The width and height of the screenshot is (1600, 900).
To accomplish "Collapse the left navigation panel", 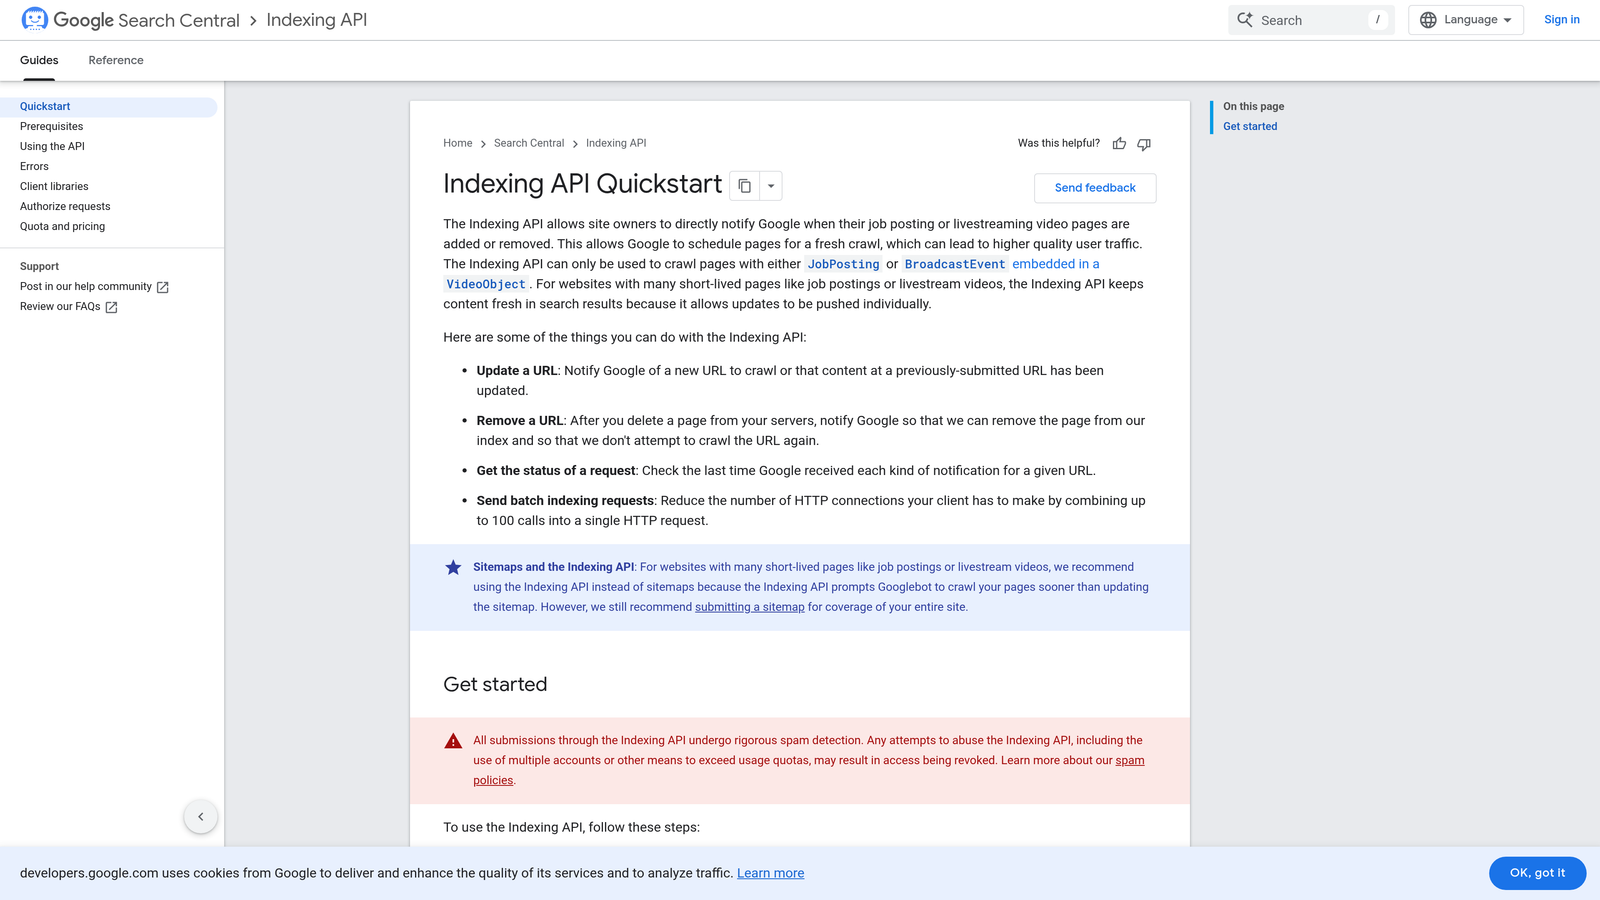I will point(200,816).
